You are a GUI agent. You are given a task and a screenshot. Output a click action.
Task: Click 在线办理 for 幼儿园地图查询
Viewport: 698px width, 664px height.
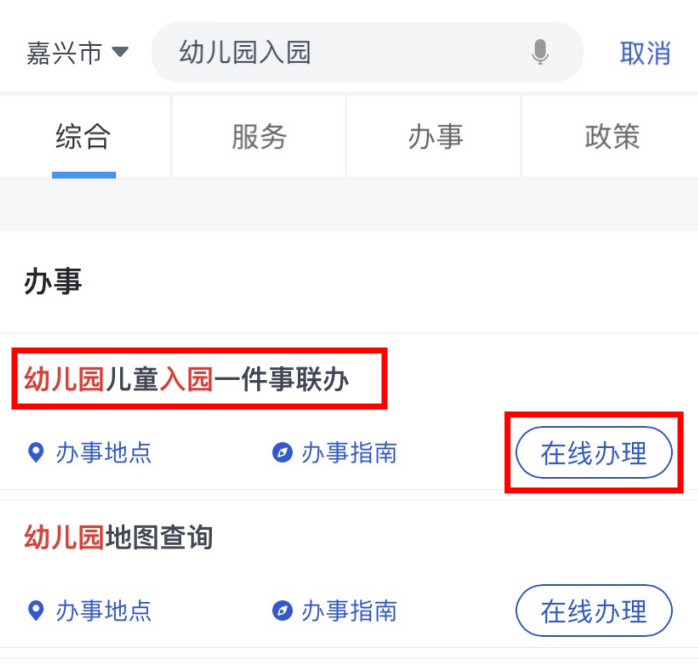594,610
